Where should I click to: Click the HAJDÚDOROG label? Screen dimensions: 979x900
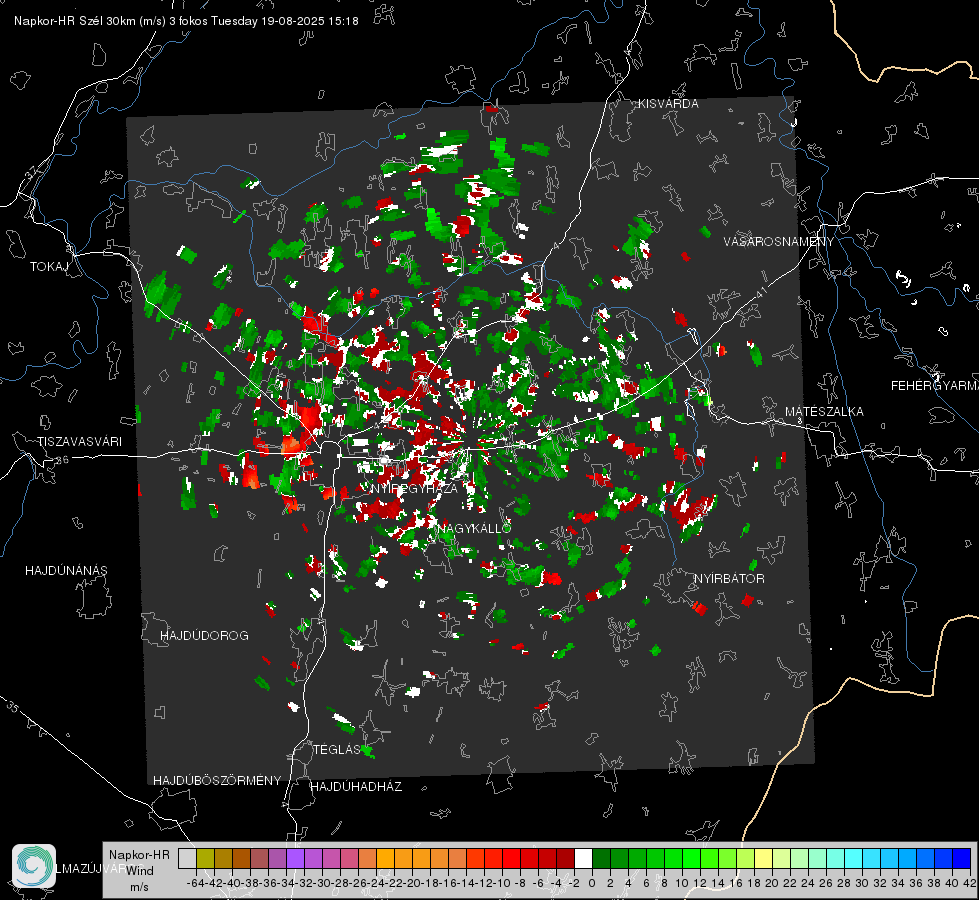coord(204,636)
